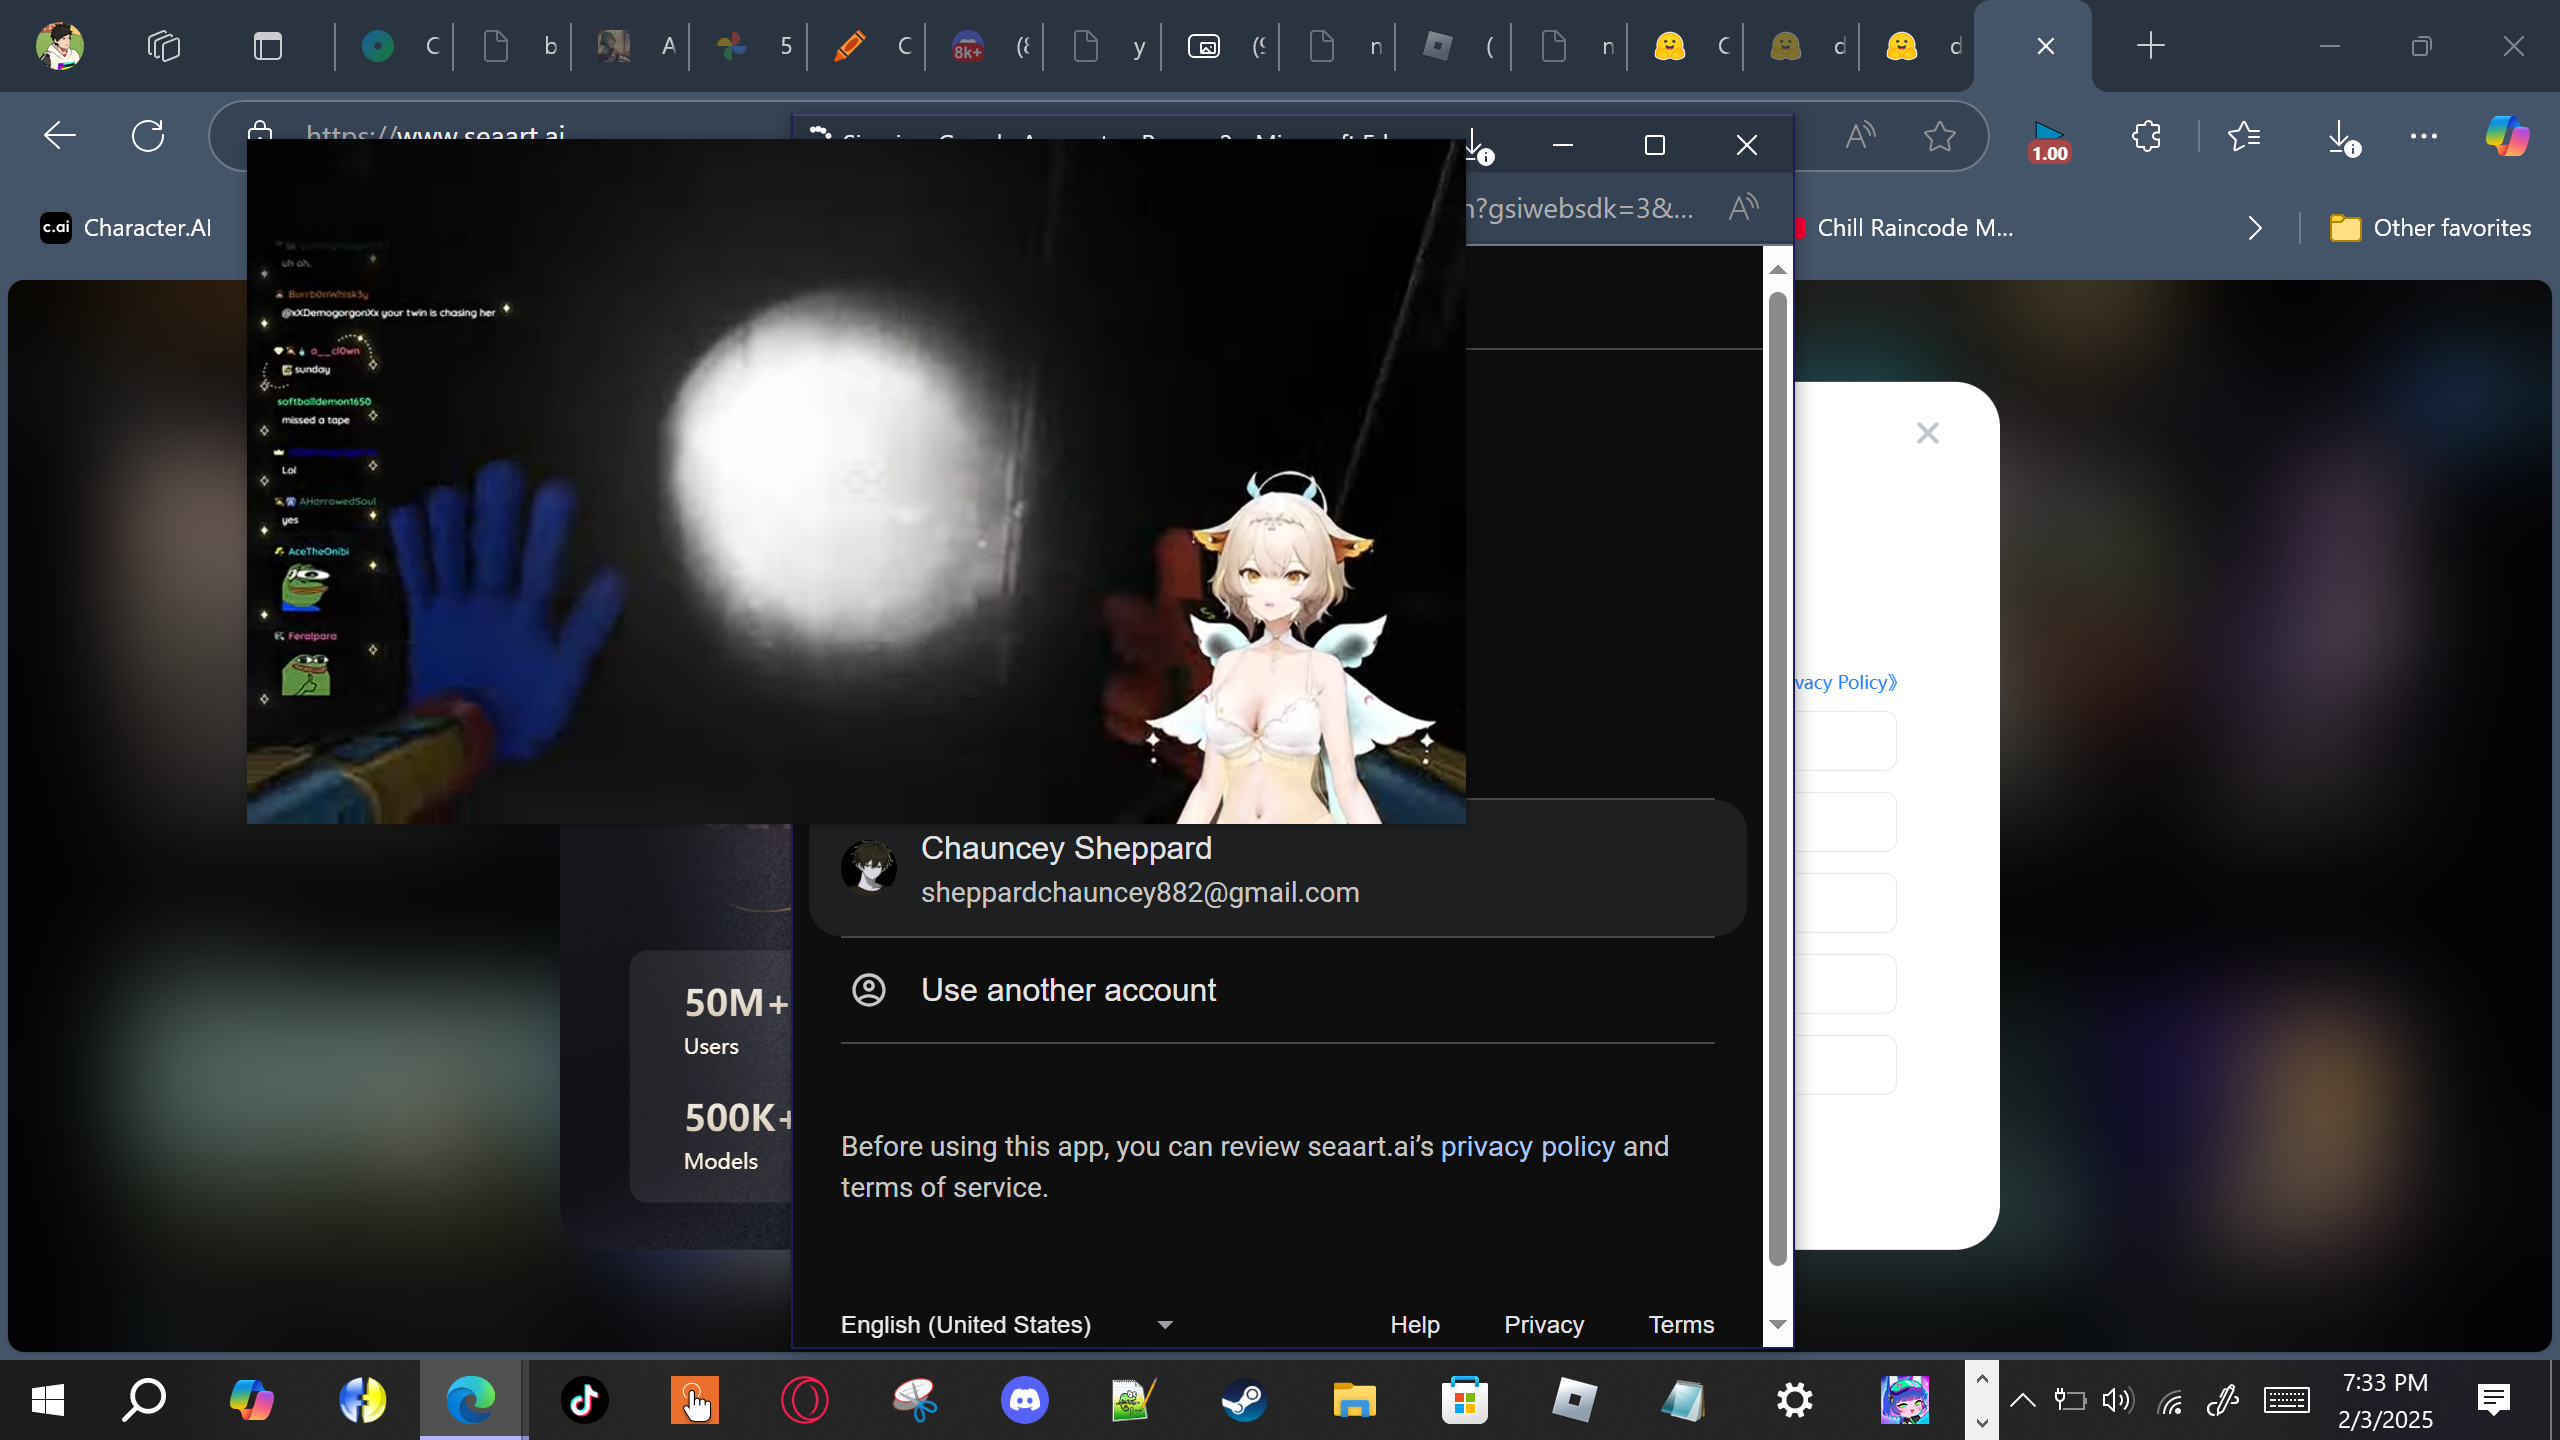Go back using the Edge back arrow

60,135
